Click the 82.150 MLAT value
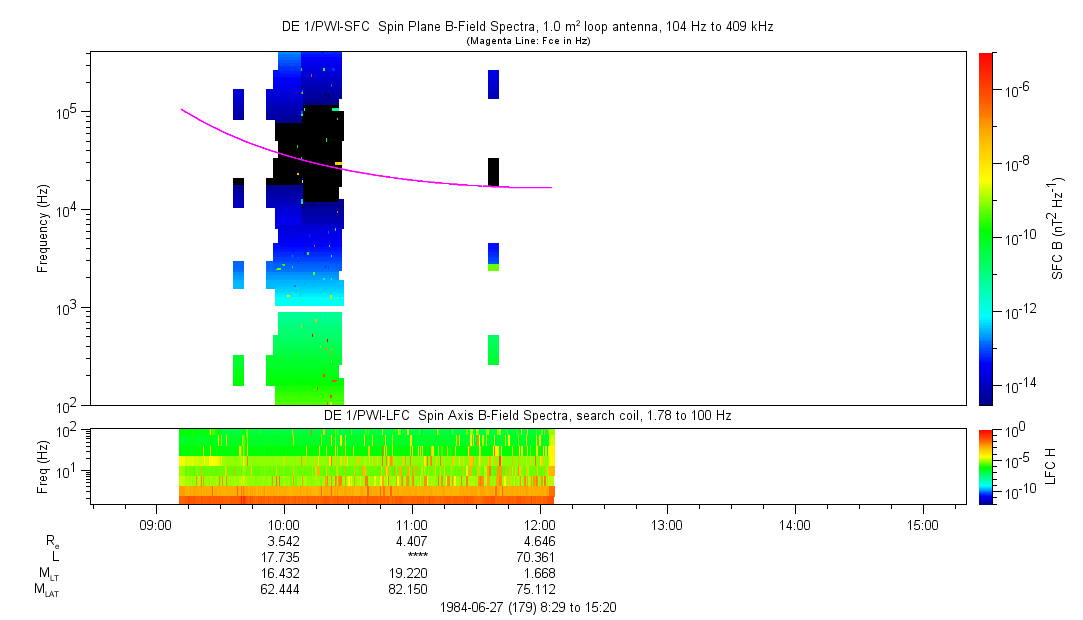This screenshot has height=620, width=1083. (x=412, y=589)
